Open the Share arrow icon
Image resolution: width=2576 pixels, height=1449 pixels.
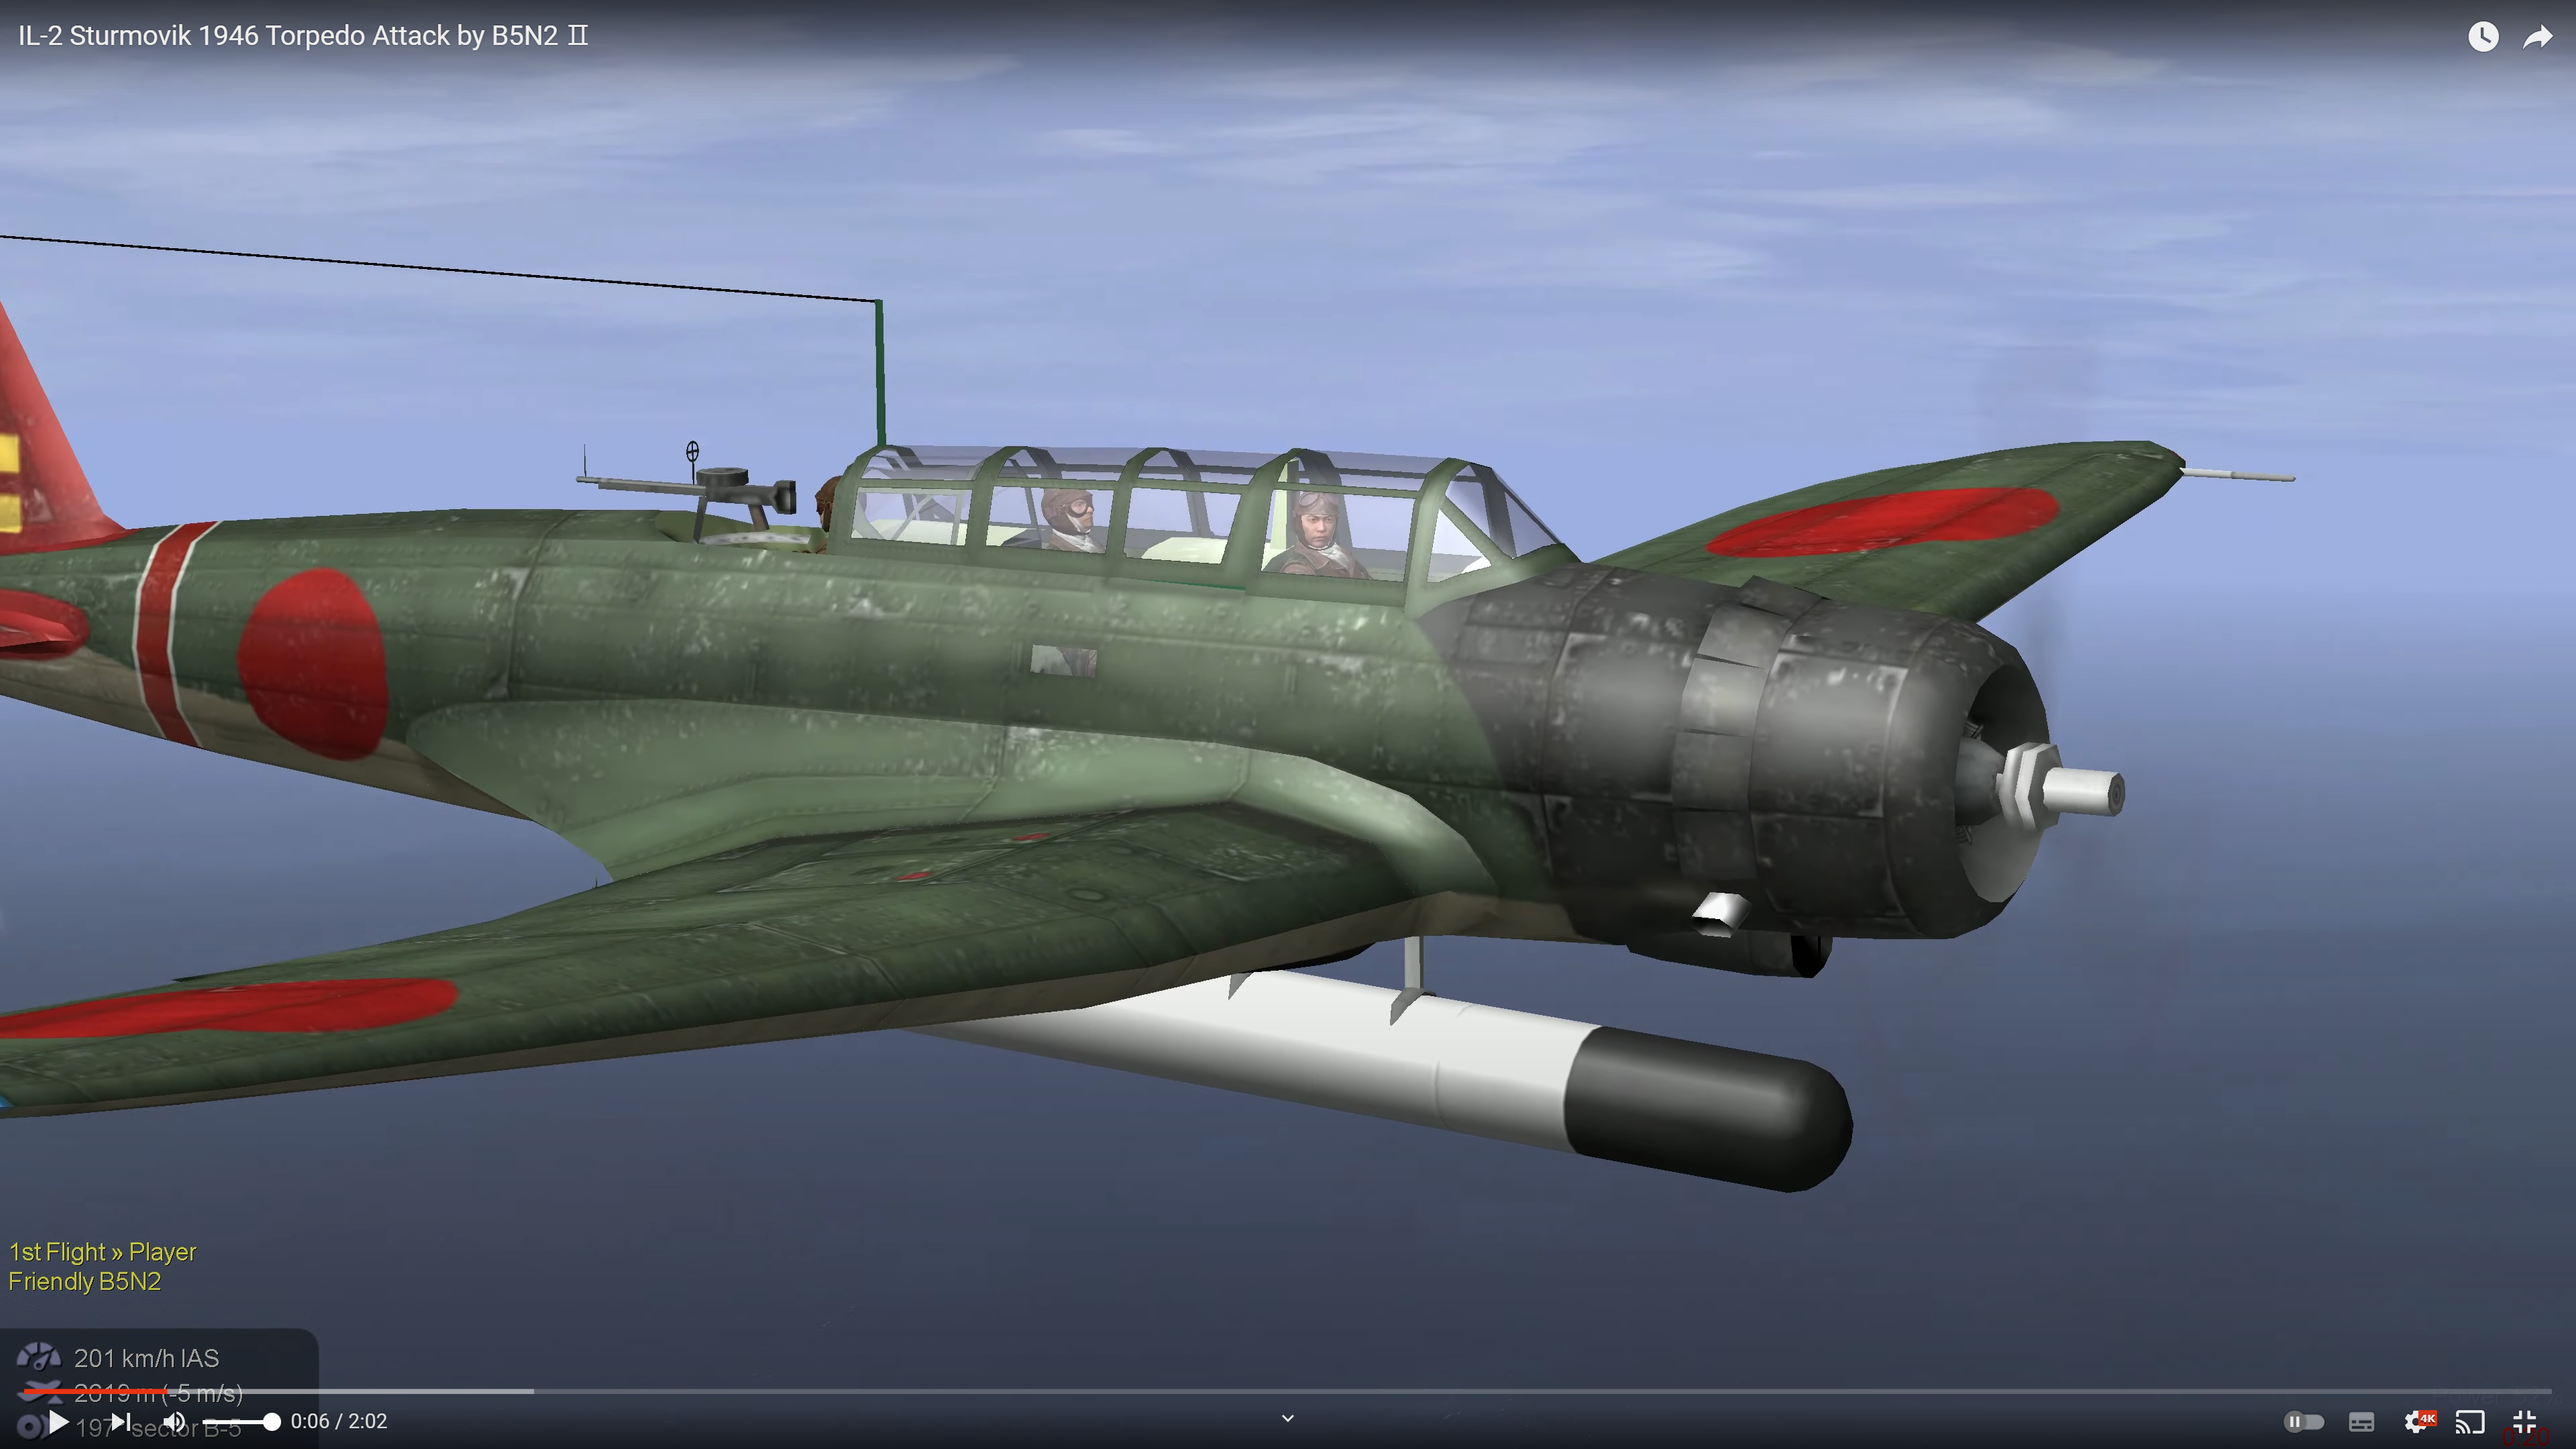pyautogui.click(x=2537, y=37)
